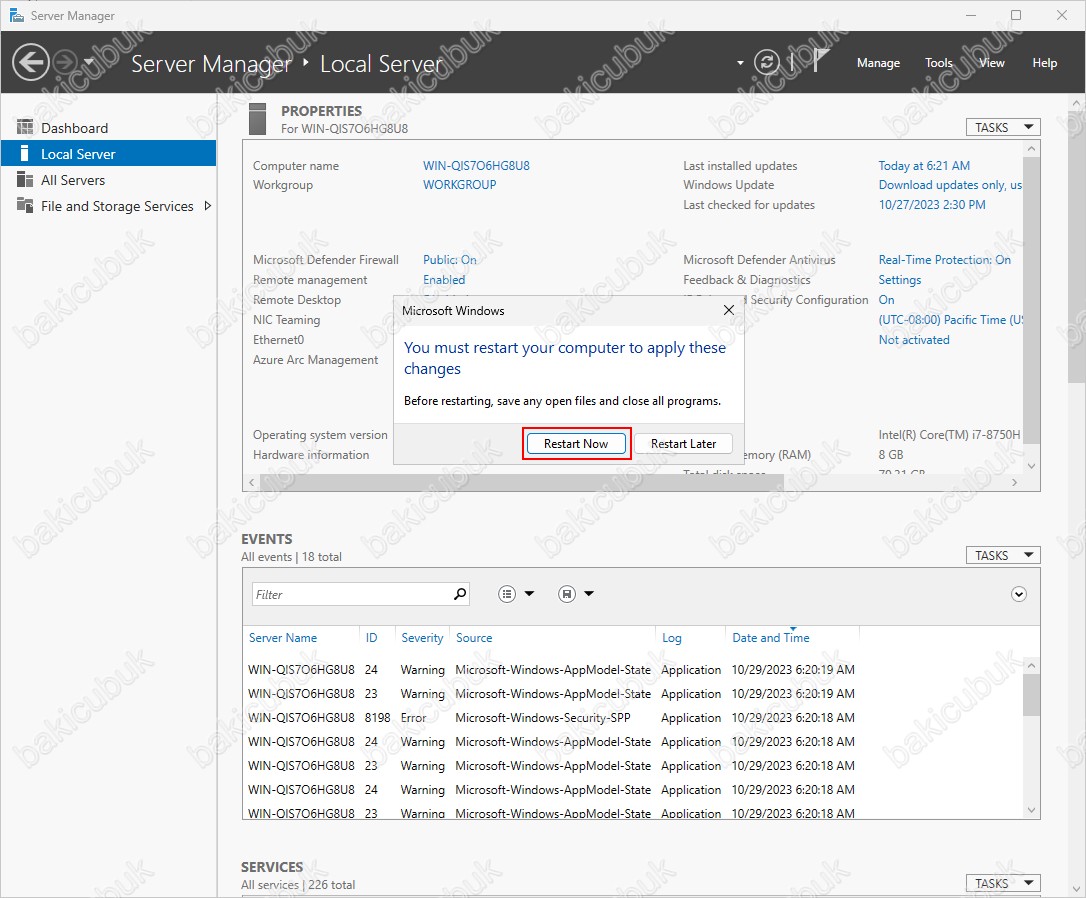The height and width of the screenshot is (898, 1086).
Task: Click the save query icon
Action: (567, 594)
